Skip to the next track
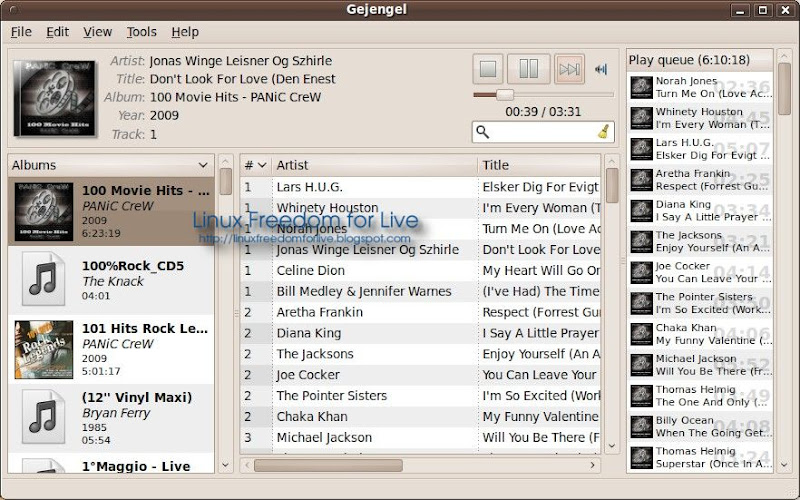The height and width of the screenshot is (500, 800). [x=569, y=69]
